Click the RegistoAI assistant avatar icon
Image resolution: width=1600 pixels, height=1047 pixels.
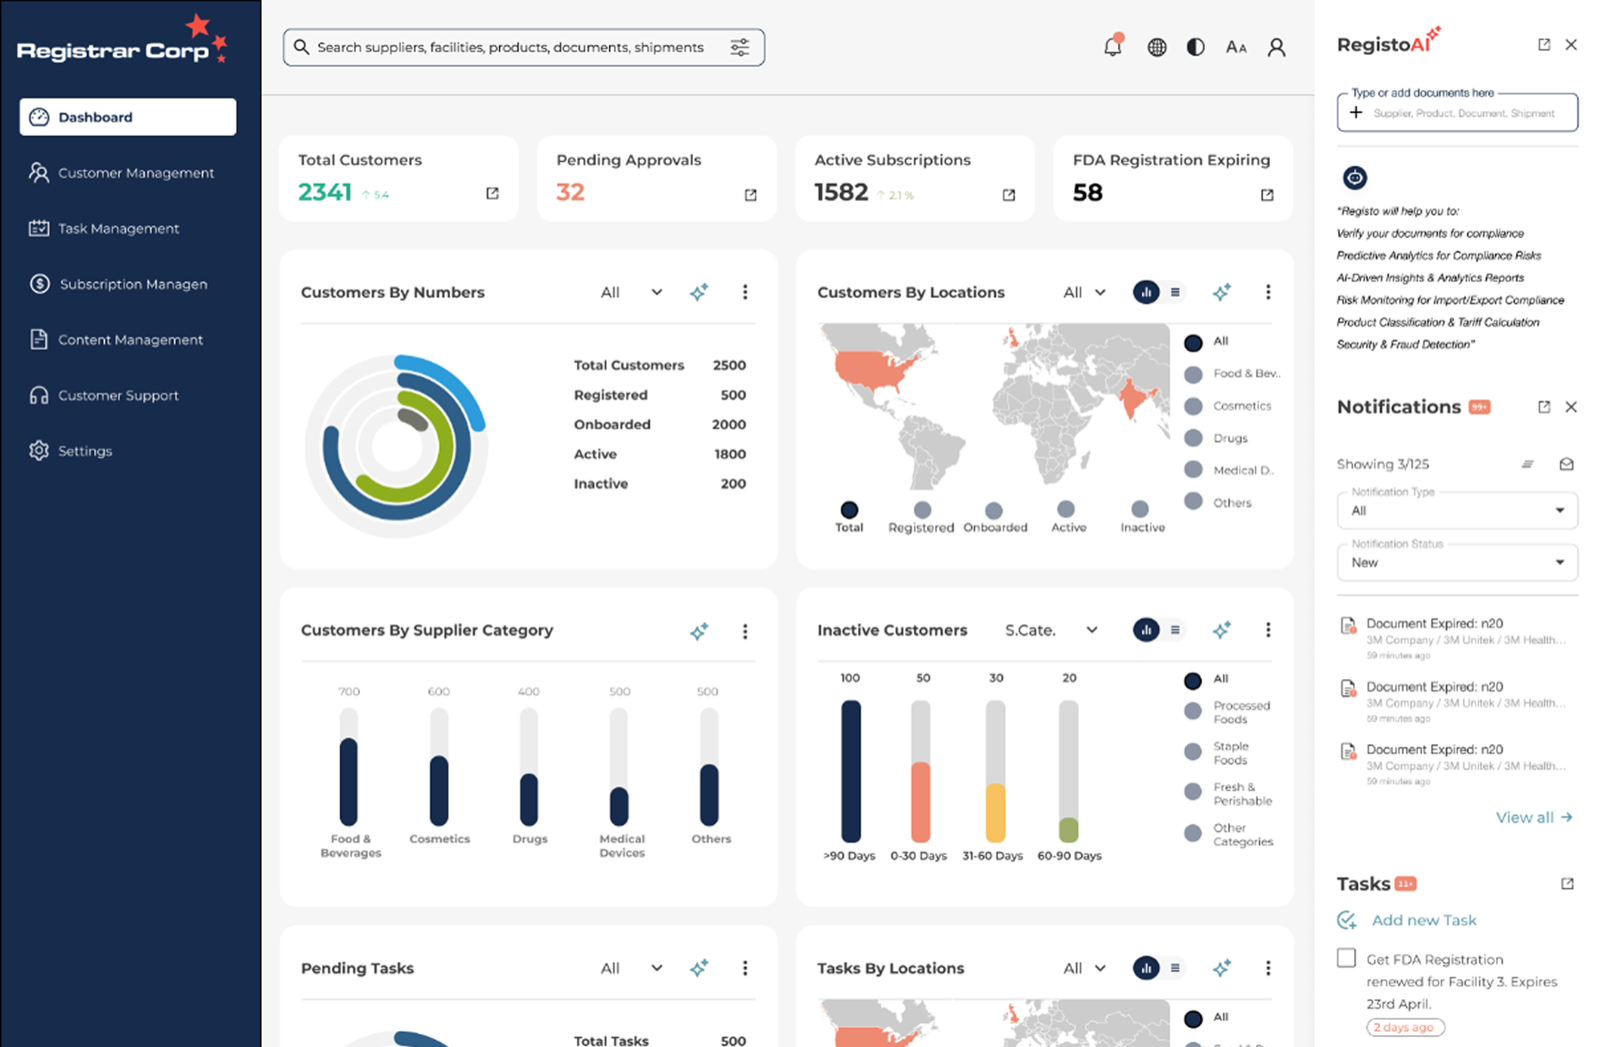click(x=1354, y=178)
